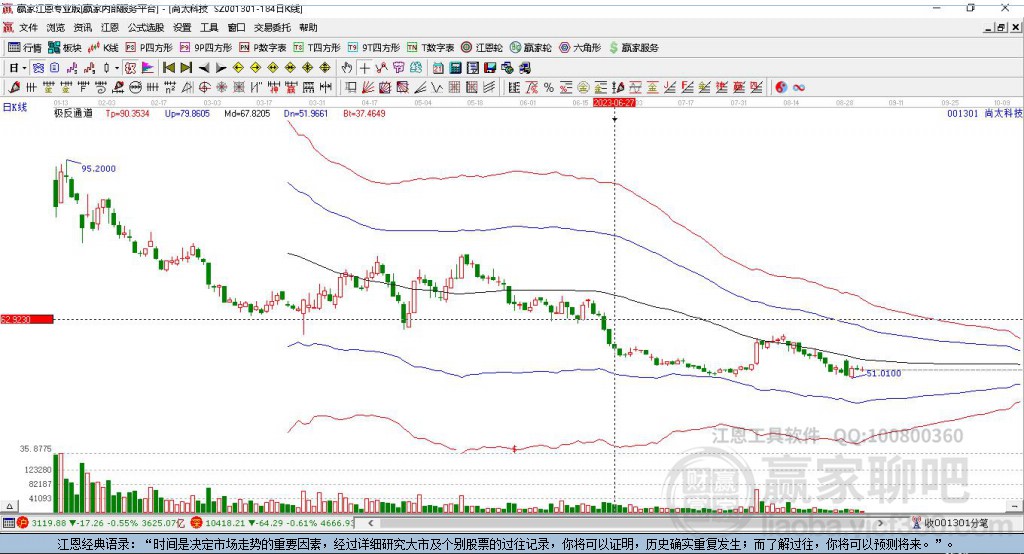Open the 板块 sectors view
Viewport: 1024px width, 554px height.
click(65, 48)
